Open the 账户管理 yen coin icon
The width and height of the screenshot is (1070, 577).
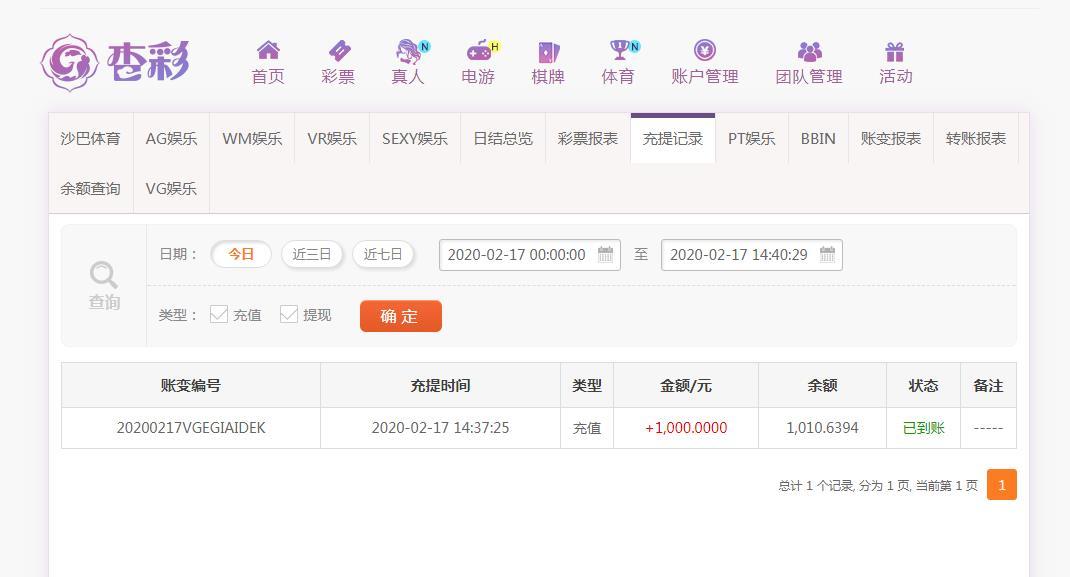(705, 50)
